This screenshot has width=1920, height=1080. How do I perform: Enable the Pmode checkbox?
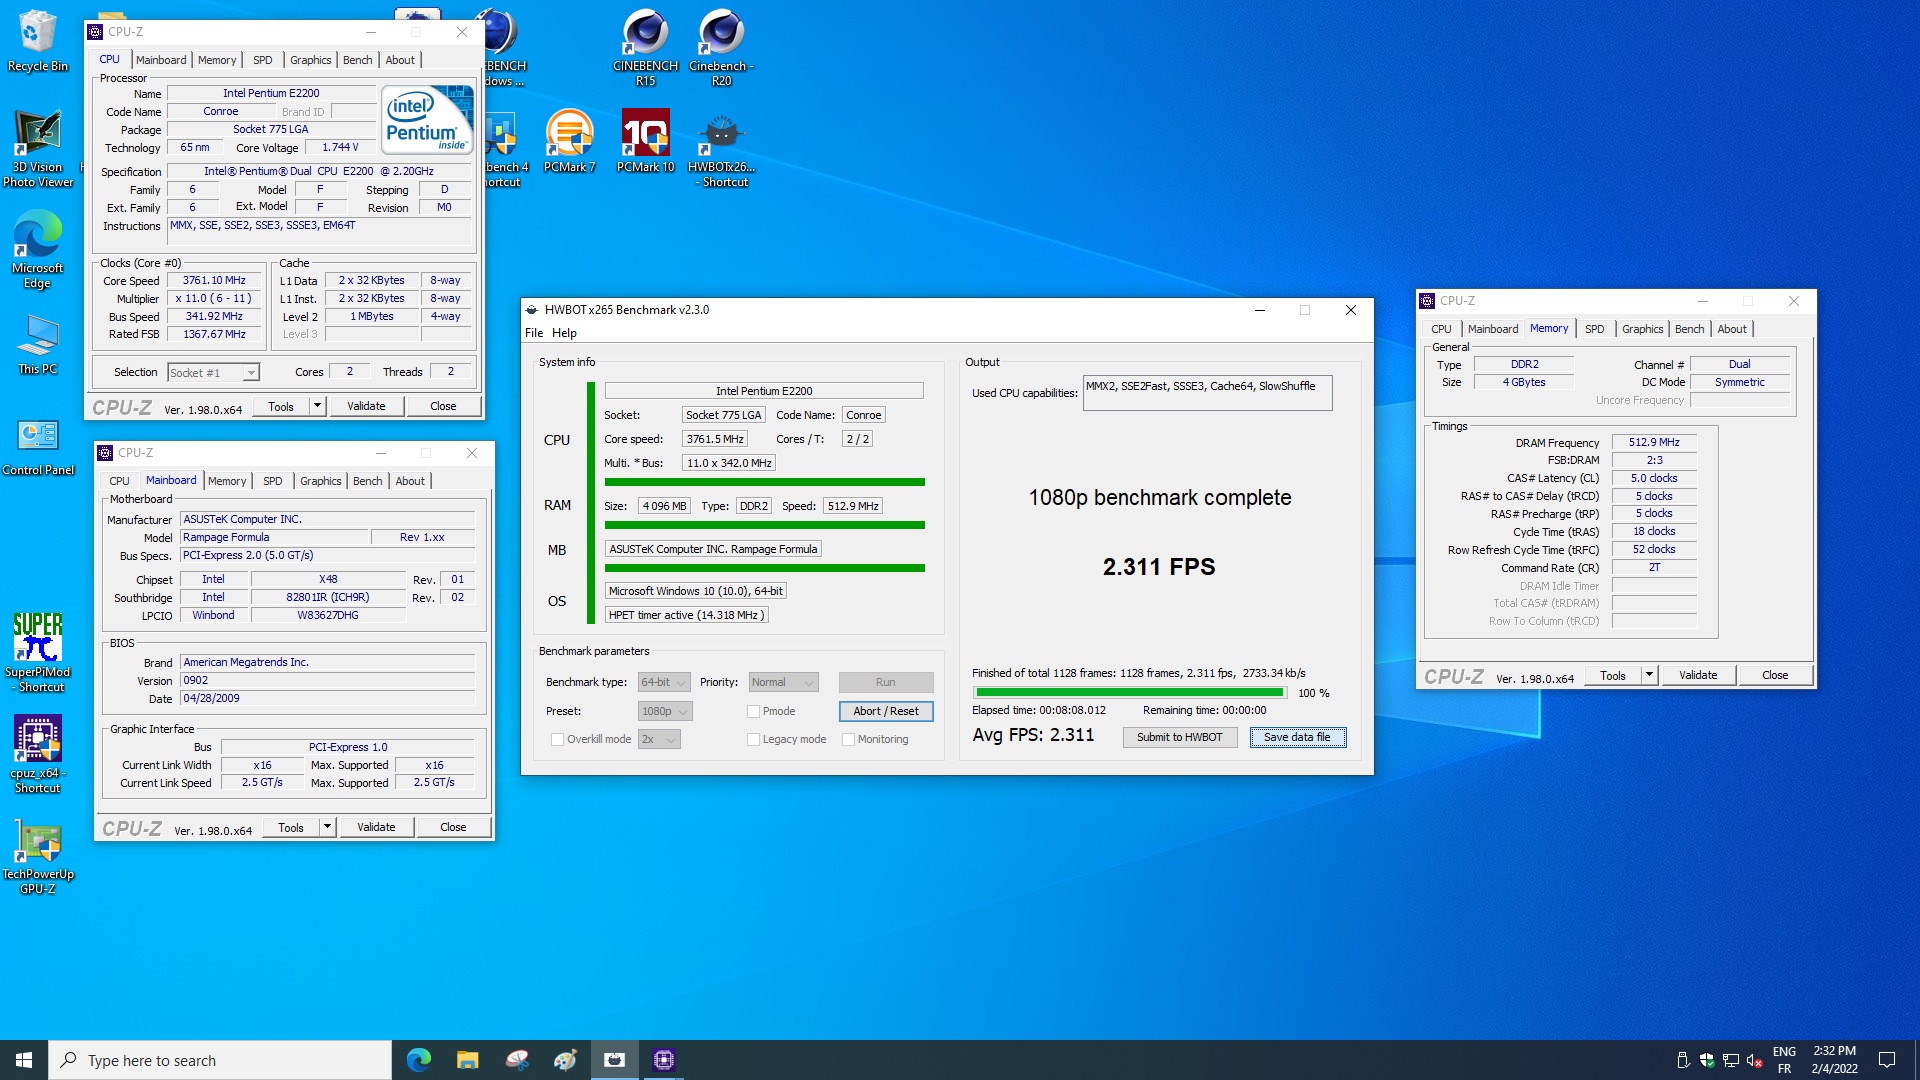tap(753, 711)
